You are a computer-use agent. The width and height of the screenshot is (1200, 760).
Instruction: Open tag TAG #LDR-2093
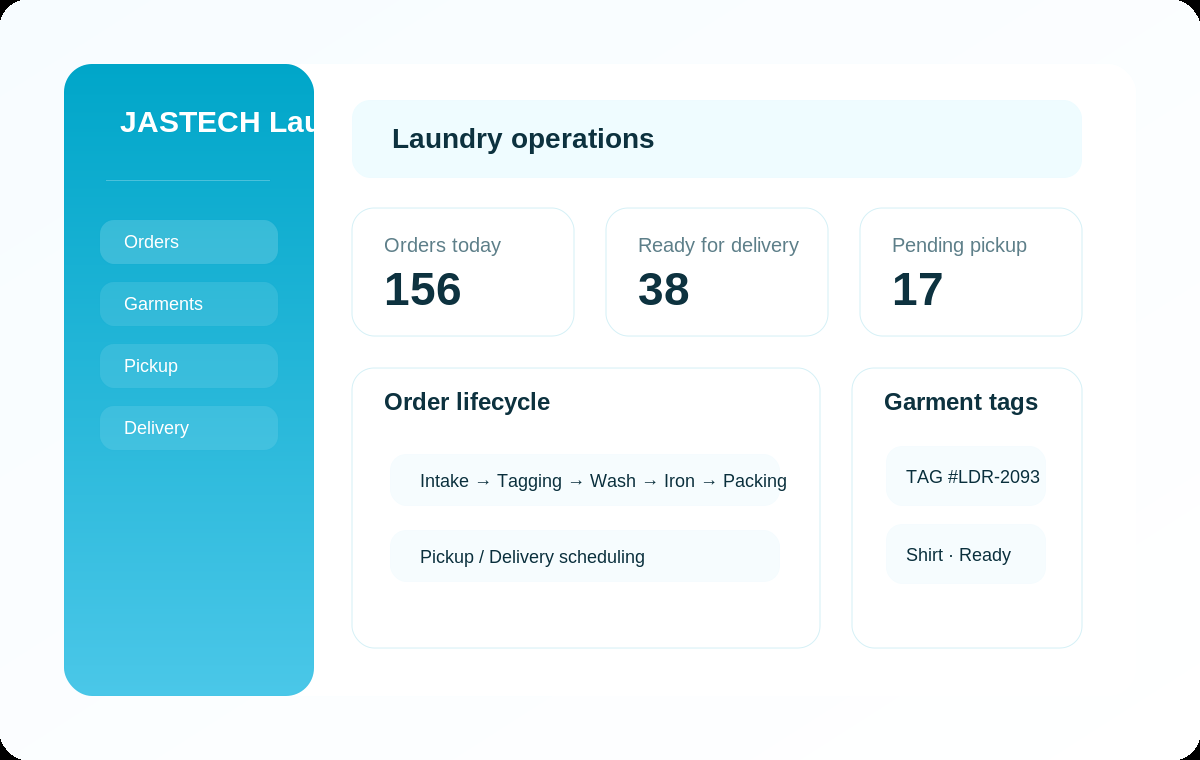coord(966,476)
